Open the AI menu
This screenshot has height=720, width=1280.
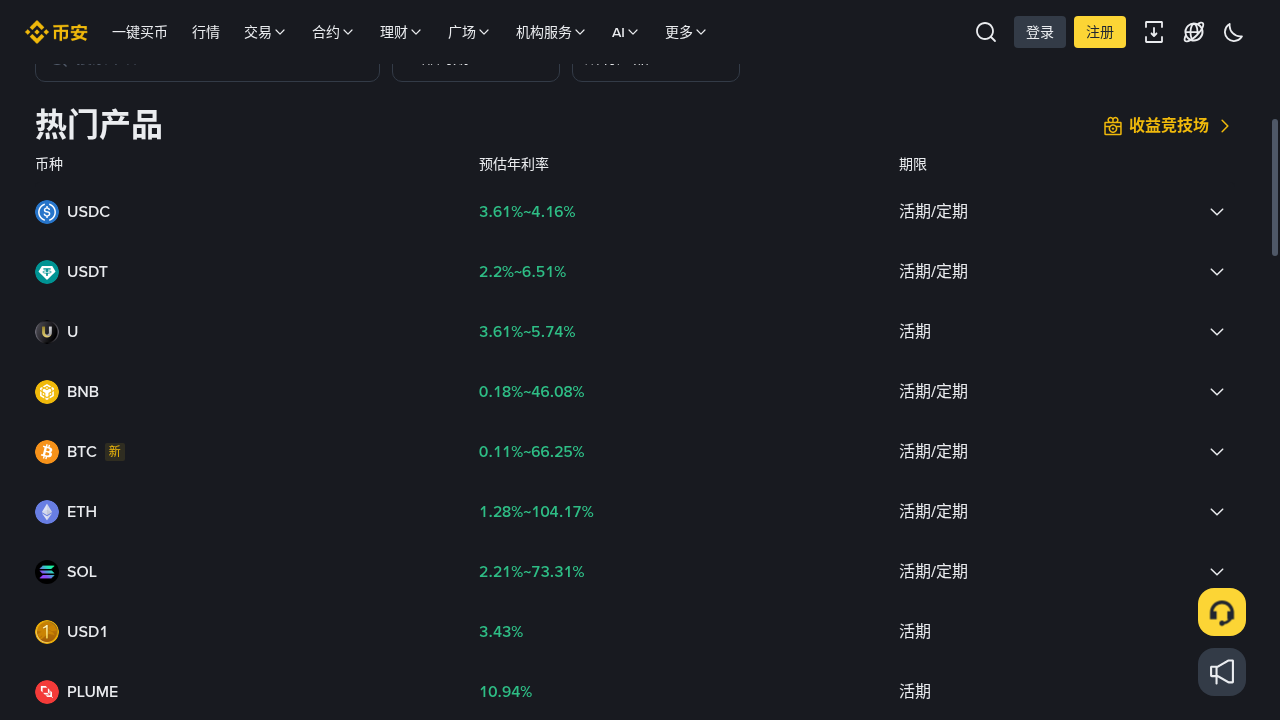pyautogui.click(x=625, y=32)
